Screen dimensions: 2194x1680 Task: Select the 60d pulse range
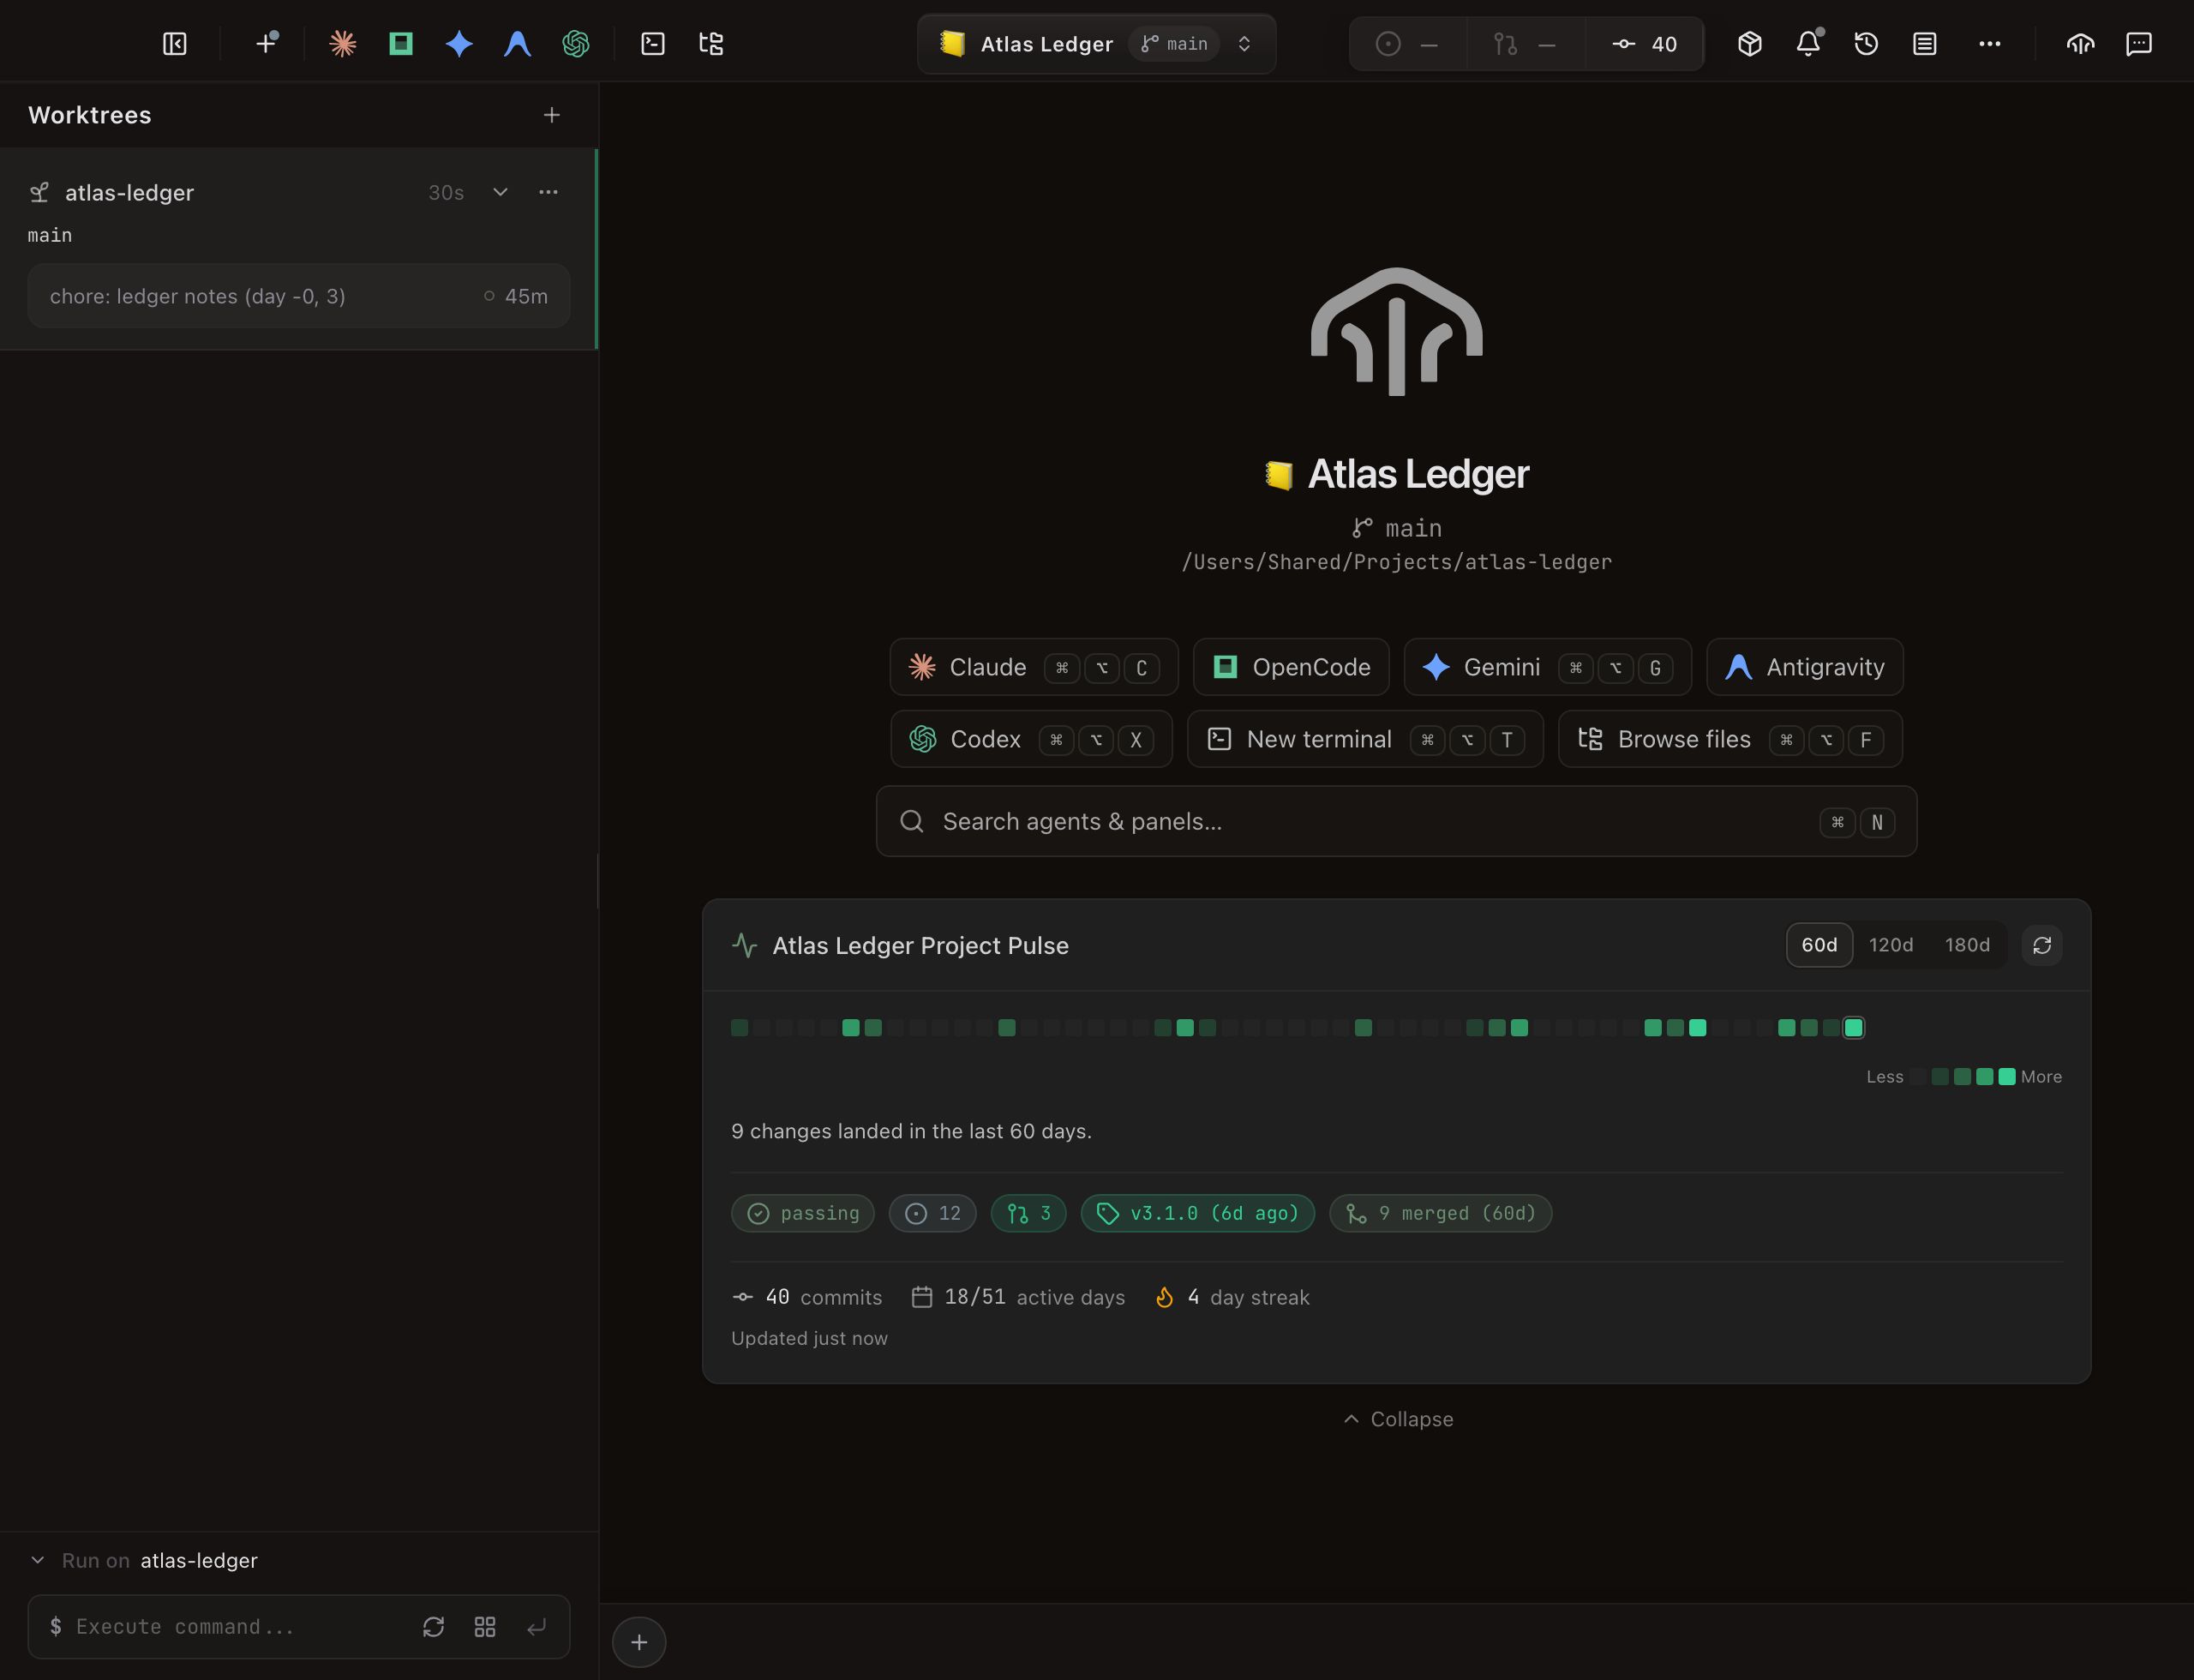(x=1819, y=945)
